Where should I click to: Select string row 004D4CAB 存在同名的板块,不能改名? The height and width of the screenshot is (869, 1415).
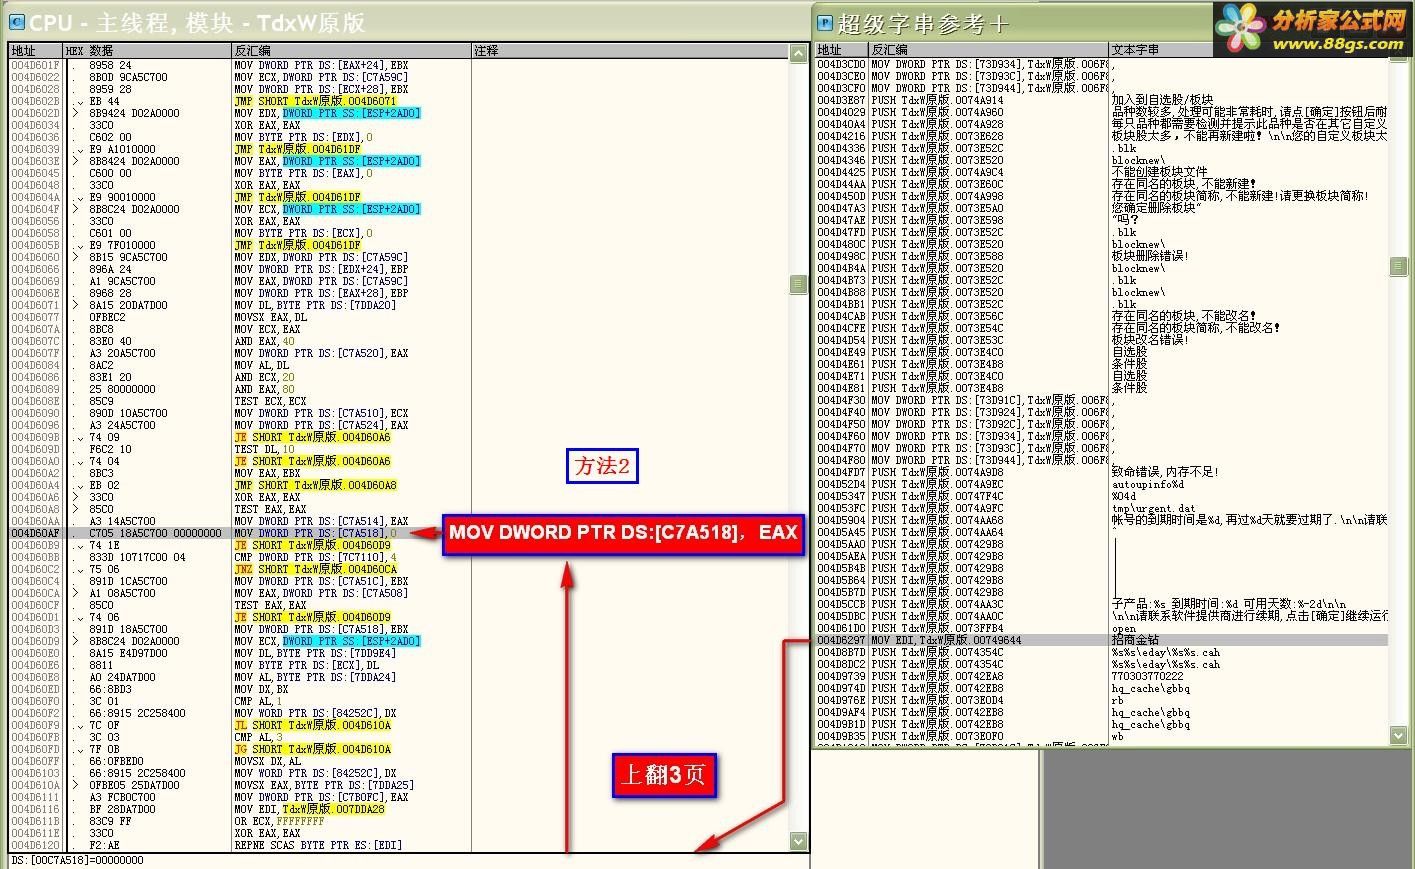pos(1102,316)
